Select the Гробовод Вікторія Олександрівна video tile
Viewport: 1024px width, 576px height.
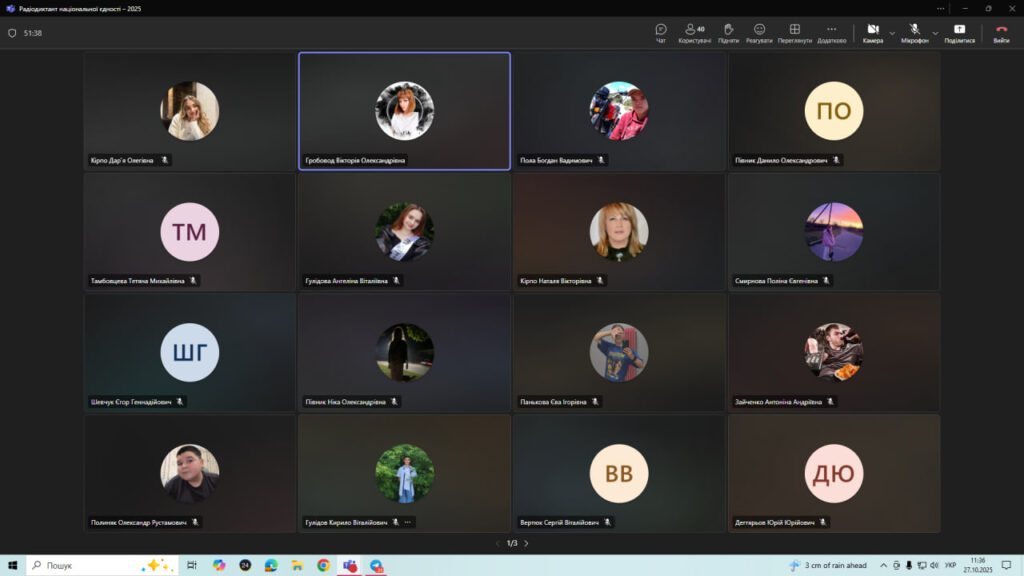(x=404, y=110)
